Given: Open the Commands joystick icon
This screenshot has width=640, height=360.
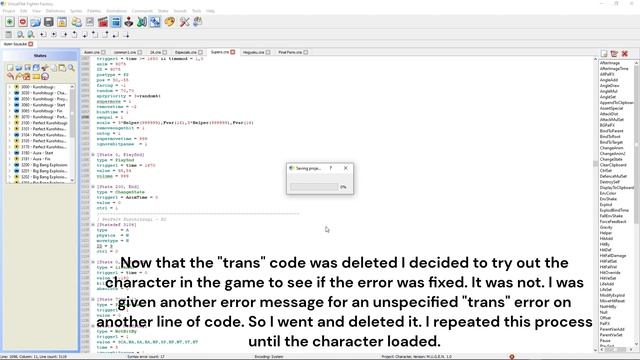Looking at the screenshot, I should pyautogui.click(x=129, y=22).
